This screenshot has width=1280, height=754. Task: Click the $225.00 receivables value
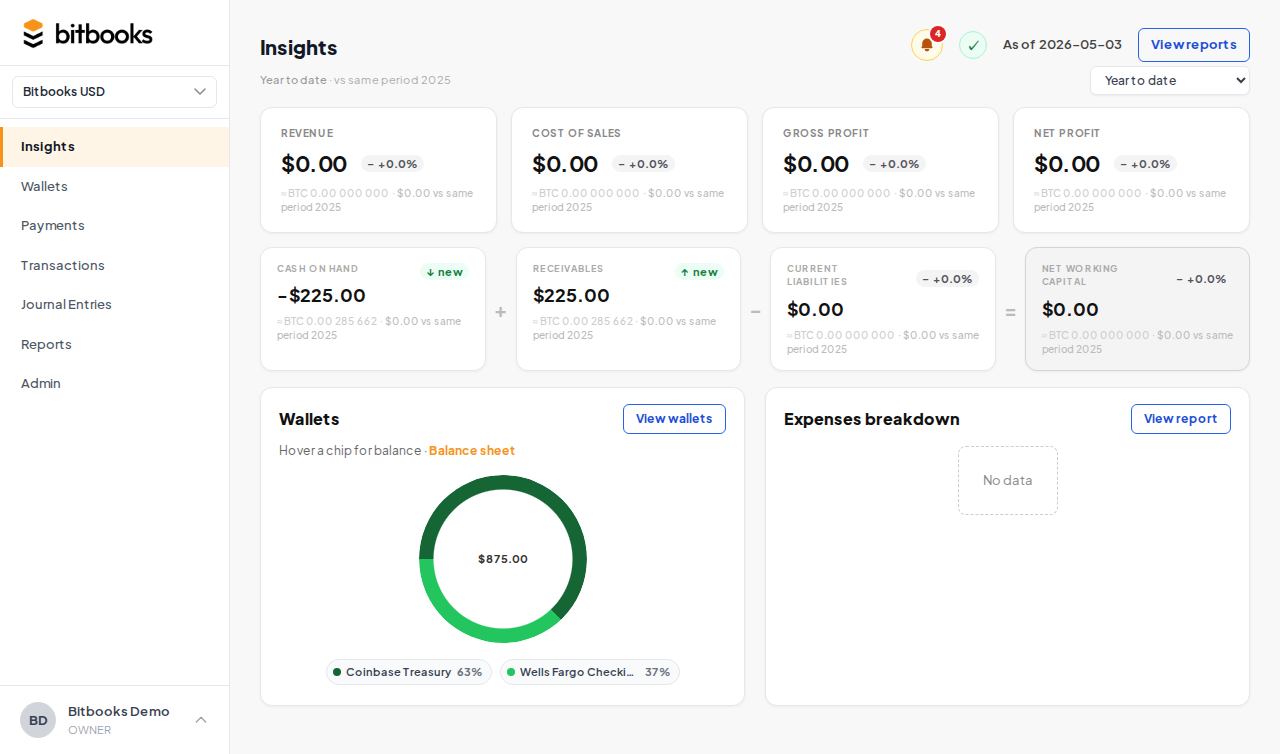[571, 296]
